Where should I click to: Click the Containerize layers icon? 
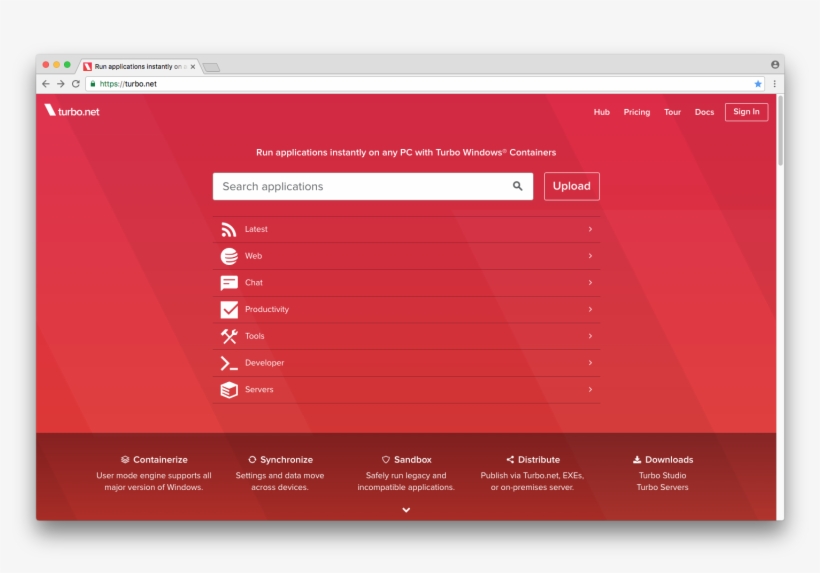[125, 460]
